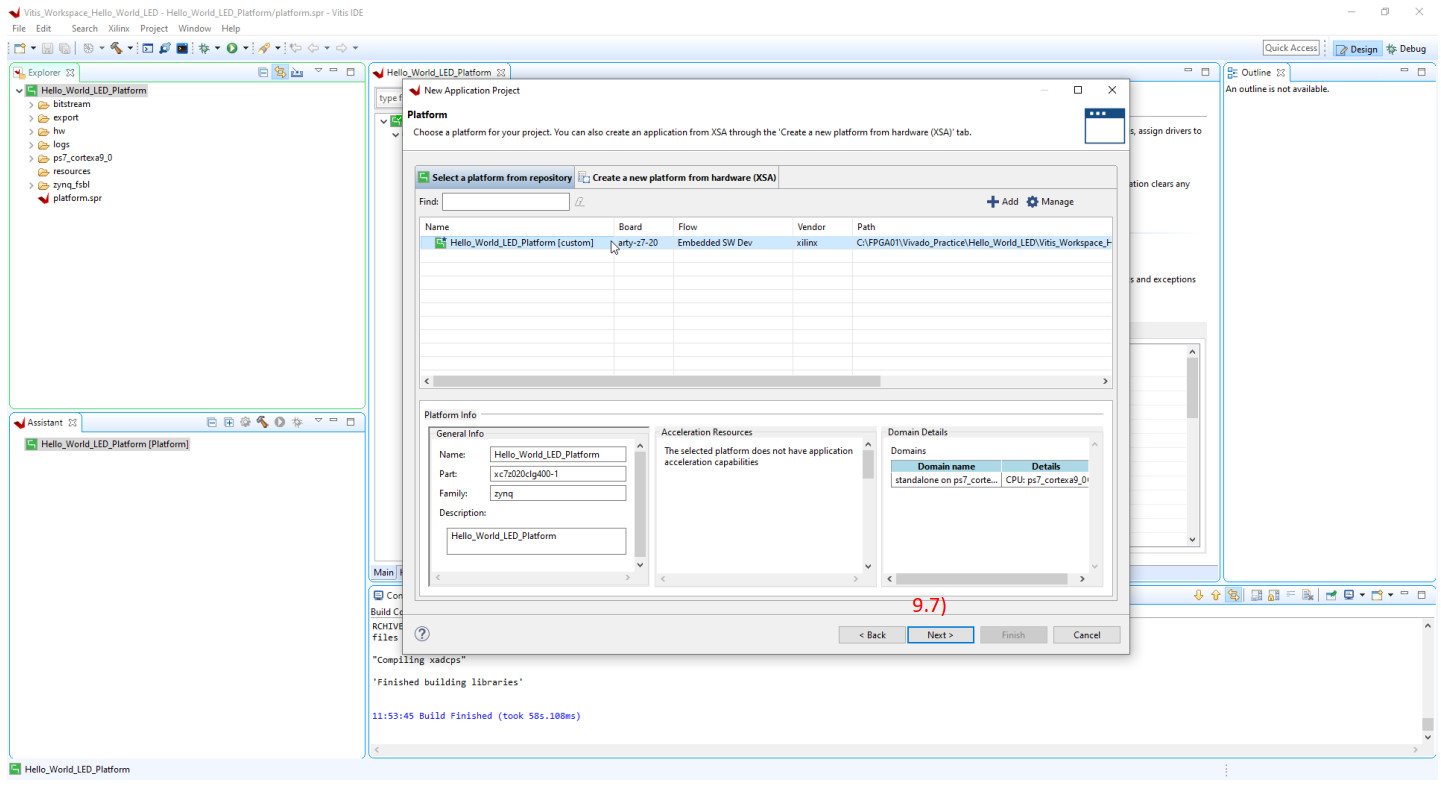This screenshot has width=1441, height=787.
Task: Click the Back button
Action: [x=871, y=635]
